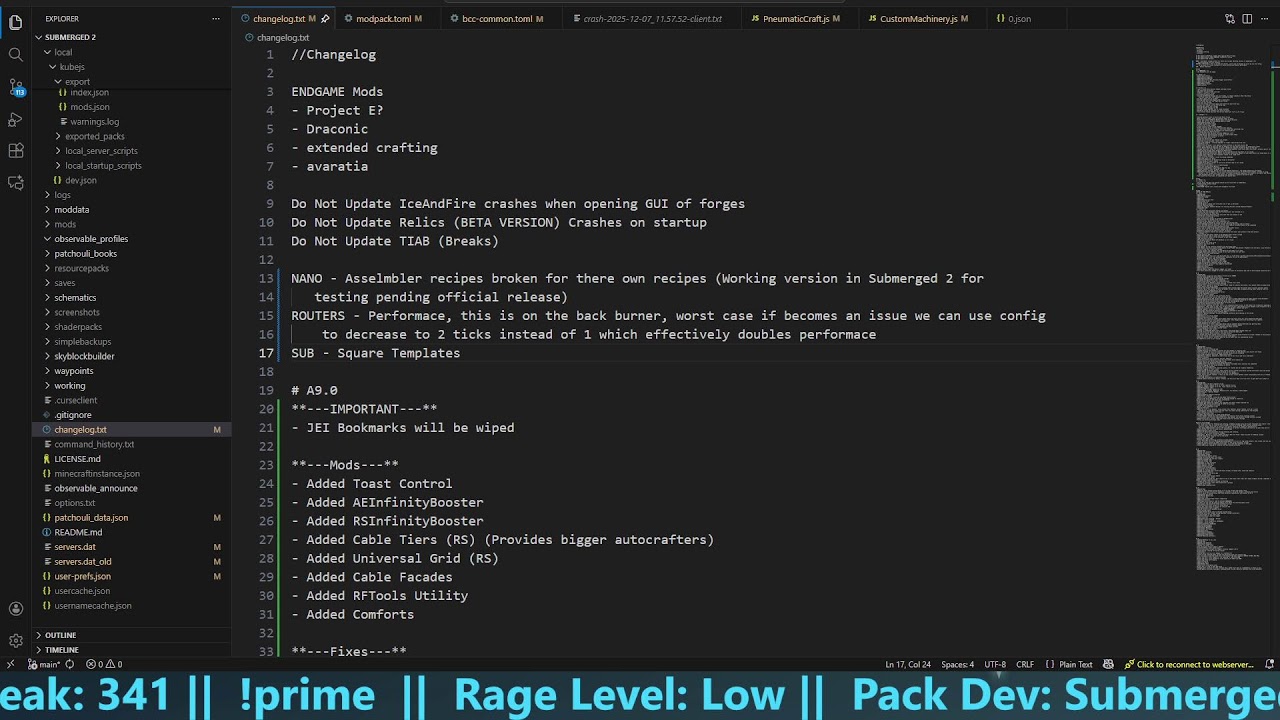This screenshot has height=720, width=1280.
Task: Switch to the bcc-common.toml tab
Action: click(x=502, y=19)
